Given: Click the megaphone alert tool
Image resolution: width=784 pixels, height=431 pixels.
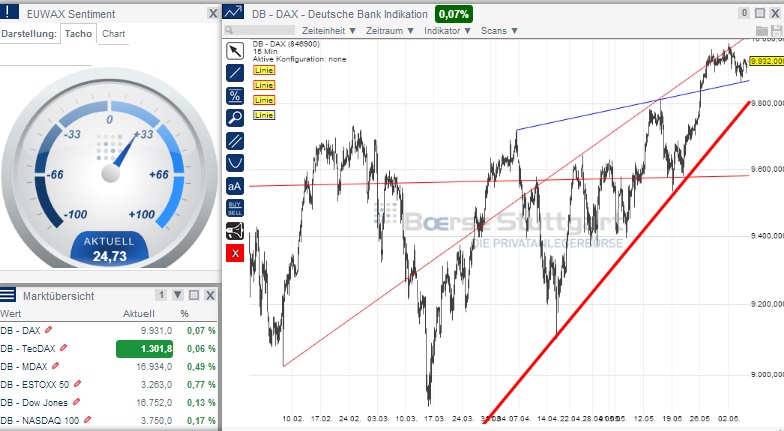Looking at the screenshot, I should point(235,231).
